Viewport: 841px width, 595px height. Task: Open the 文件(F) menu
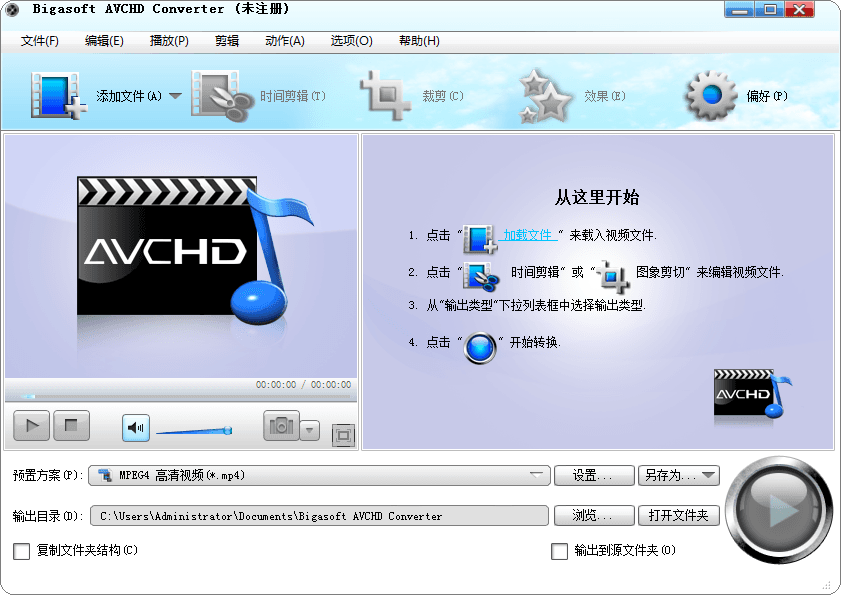pos(40,41)
